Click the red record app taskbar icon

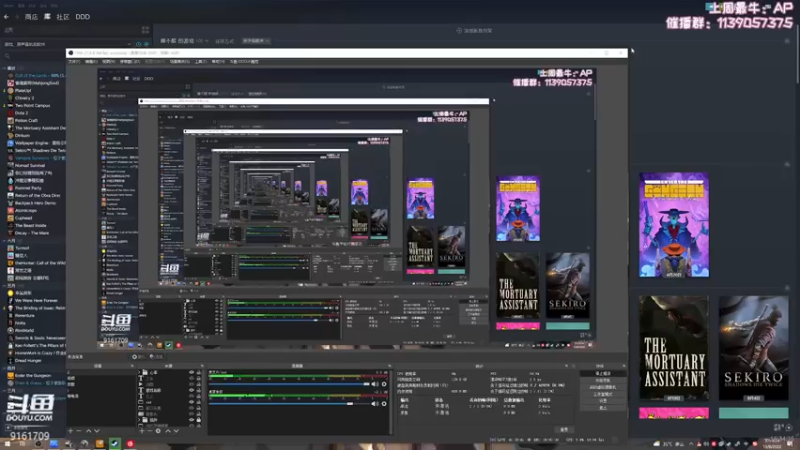point(130,444)
